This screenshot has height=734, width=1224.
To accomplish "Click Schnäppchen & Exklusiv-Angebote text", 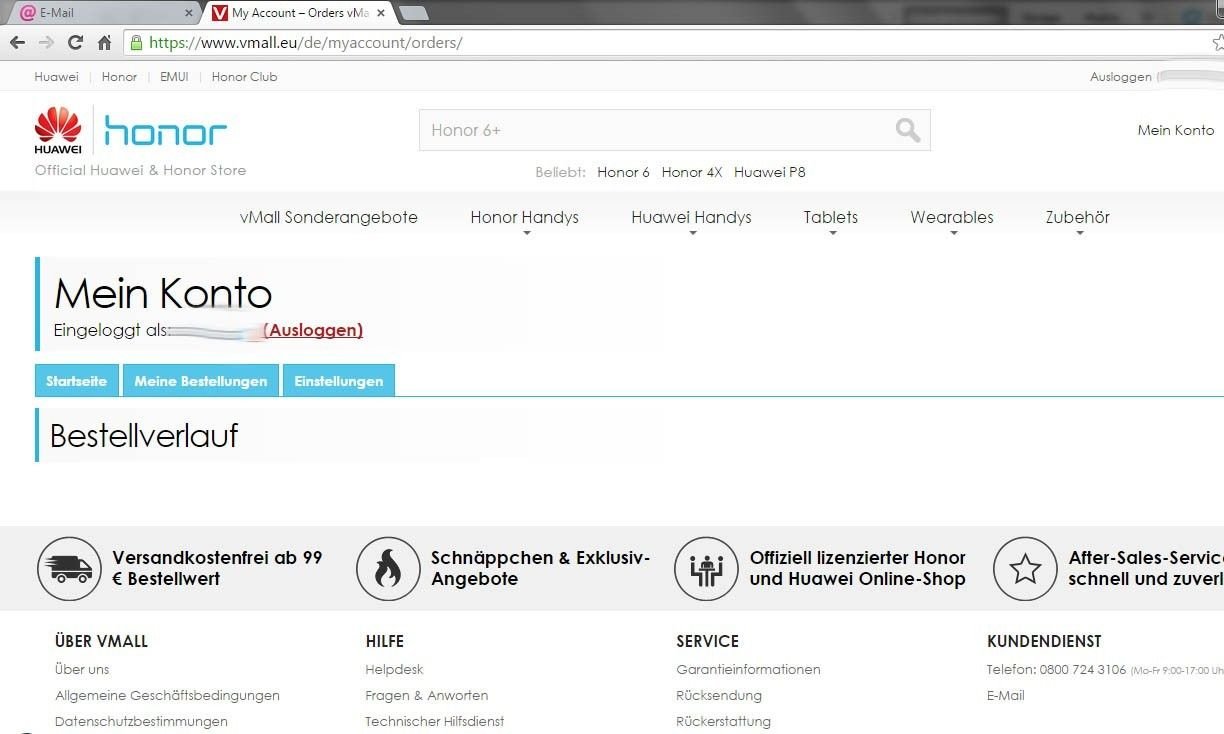I will click(x=541, y=568).
